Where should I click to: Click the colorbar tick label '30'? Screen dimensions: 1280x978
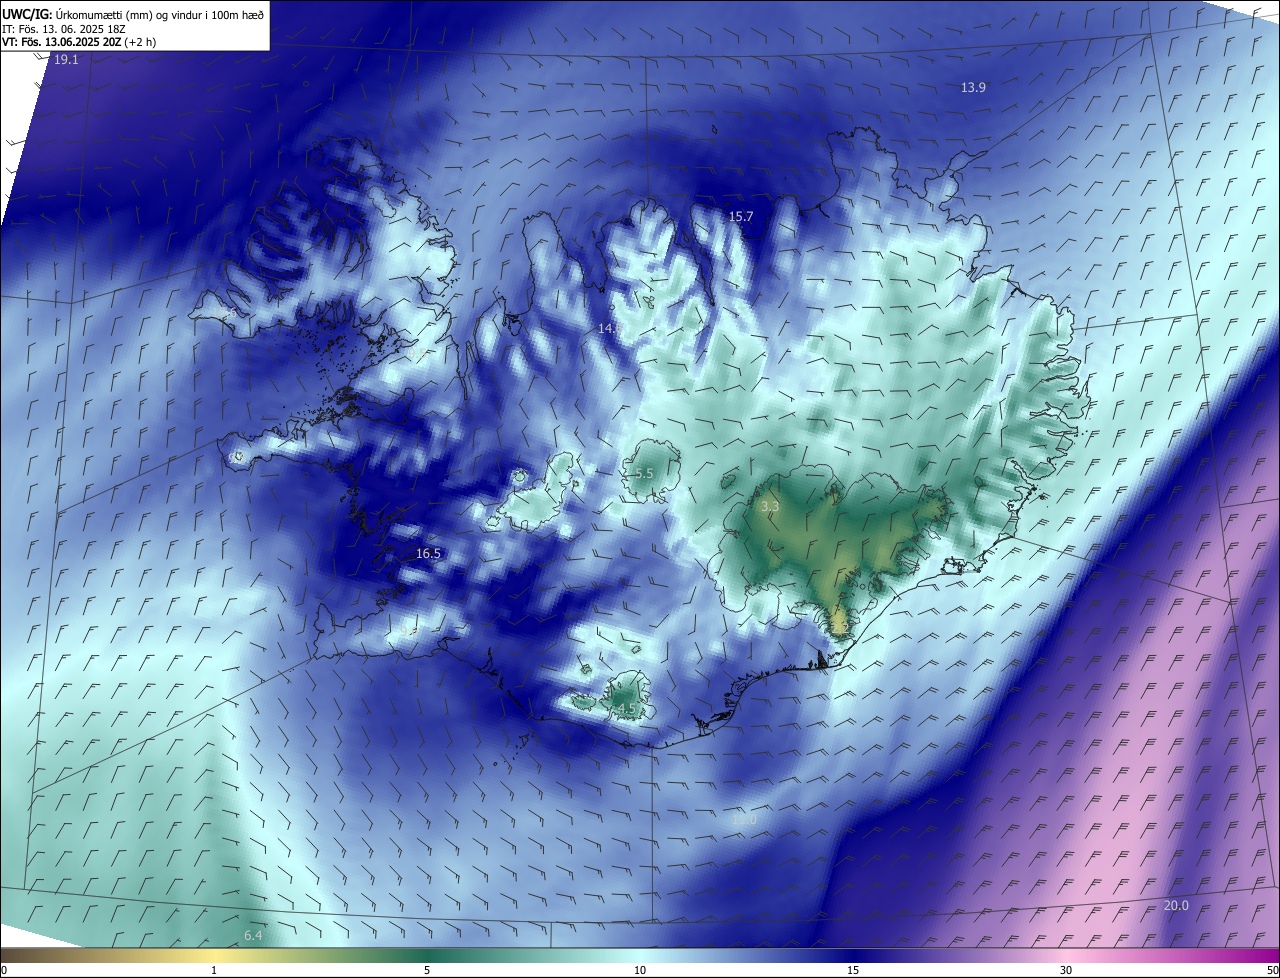1066,970
